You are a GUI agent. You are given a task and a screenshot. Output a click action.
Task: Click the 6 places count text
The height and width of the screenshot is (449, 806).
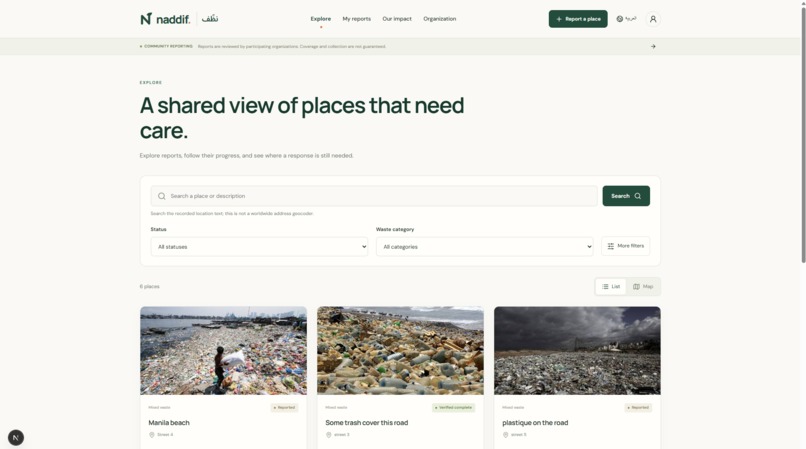pos(150,286)
